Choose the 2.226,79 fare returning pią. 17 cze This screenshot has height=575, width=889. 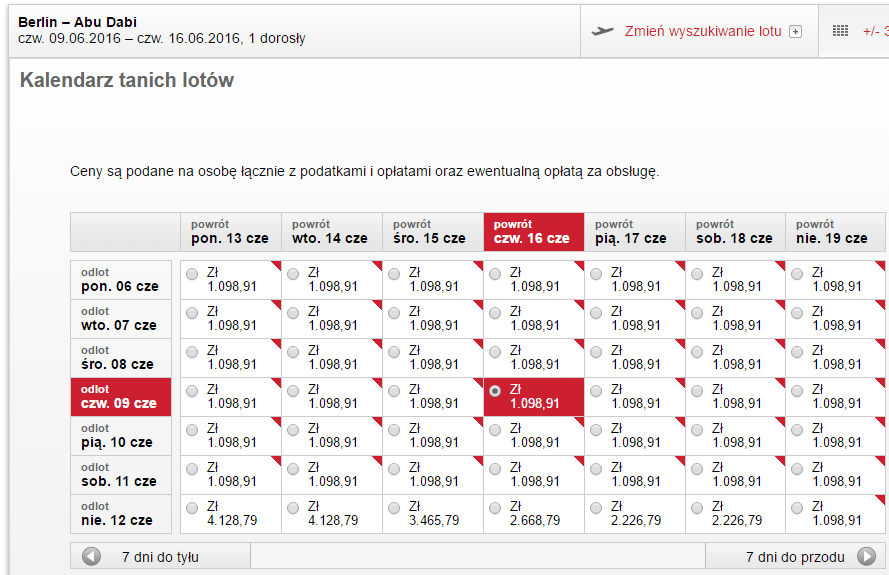coord(596,508)
